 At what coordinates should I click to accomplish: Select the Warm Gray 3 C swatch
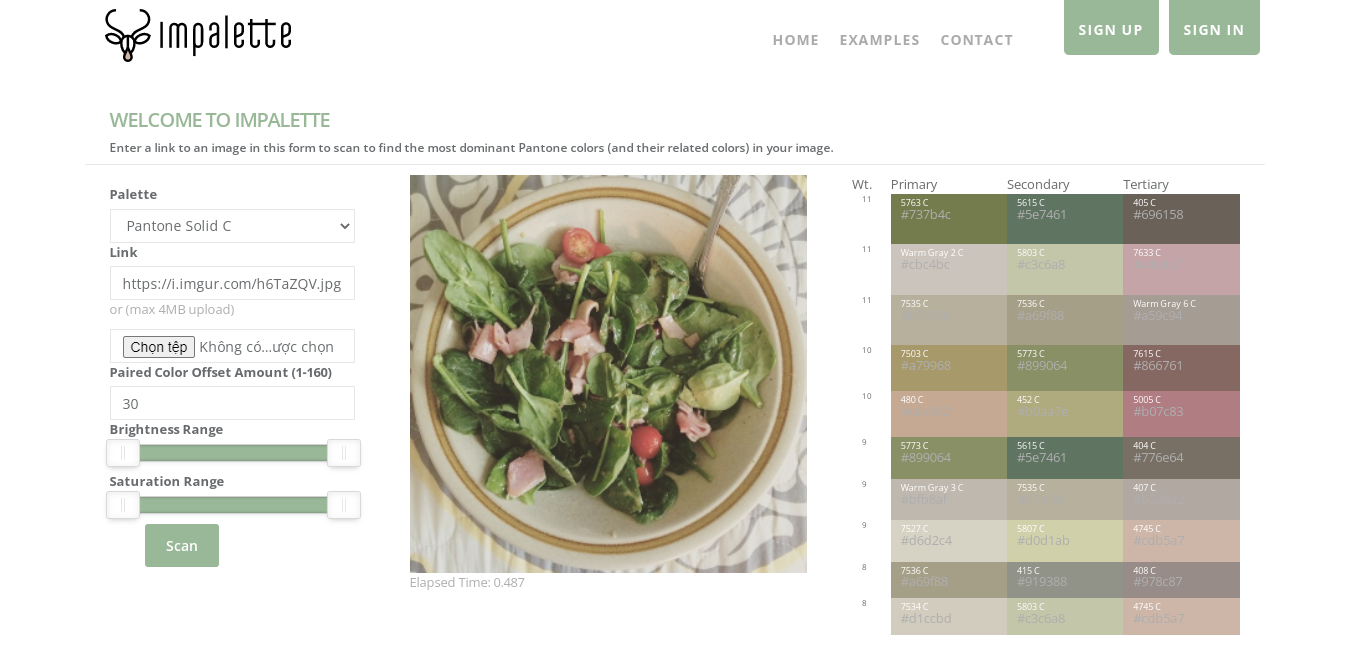948,499
